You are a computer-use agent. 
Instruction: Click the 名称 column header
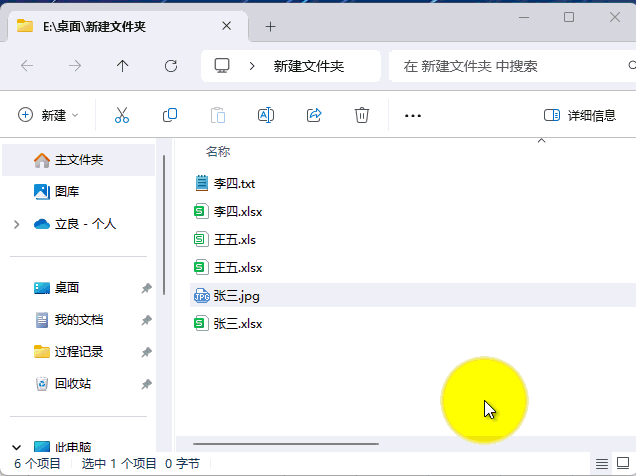point(218,152)
